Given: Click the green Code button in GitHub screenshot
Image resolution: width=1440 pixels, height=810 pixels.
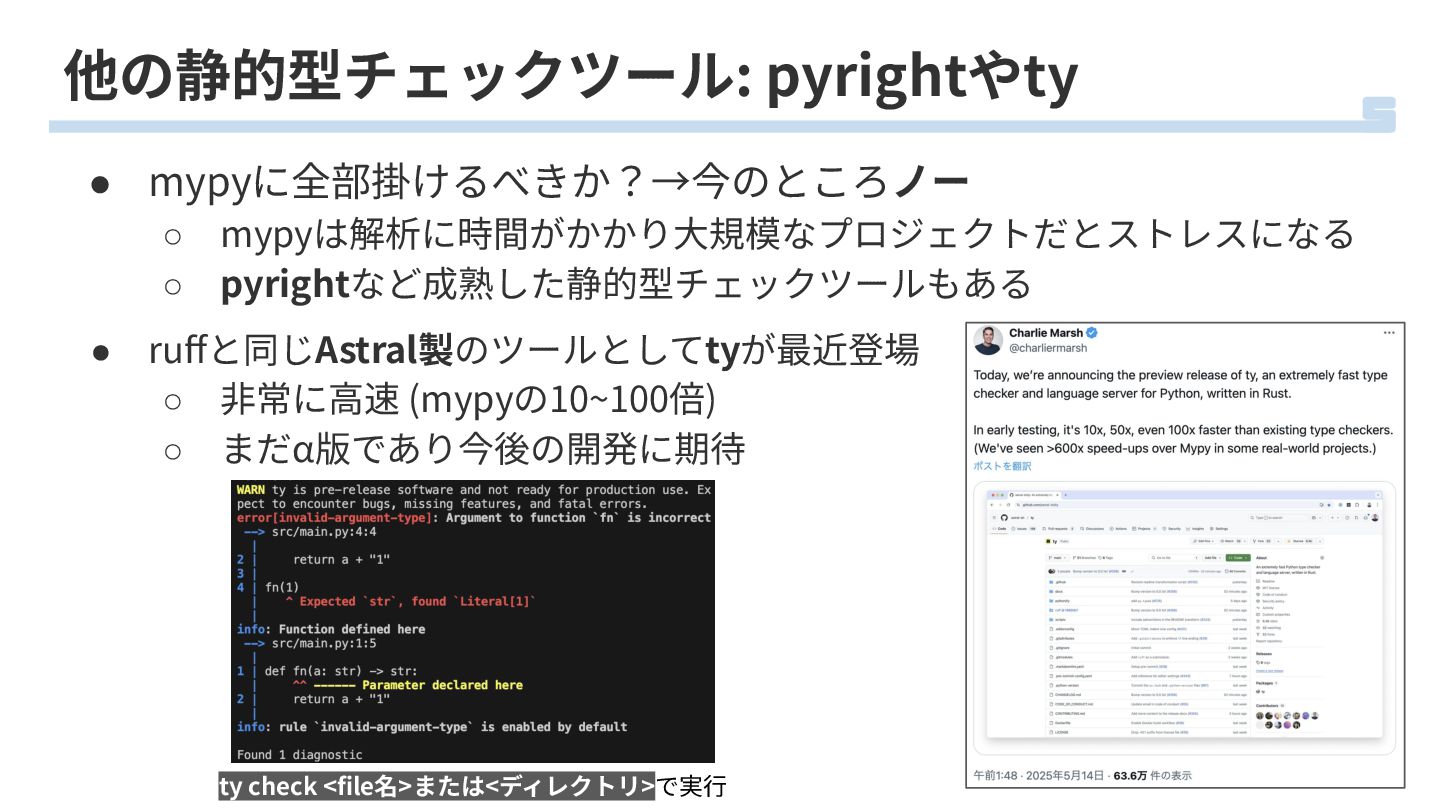Looking at the screenshot, I should point(1237,558).
